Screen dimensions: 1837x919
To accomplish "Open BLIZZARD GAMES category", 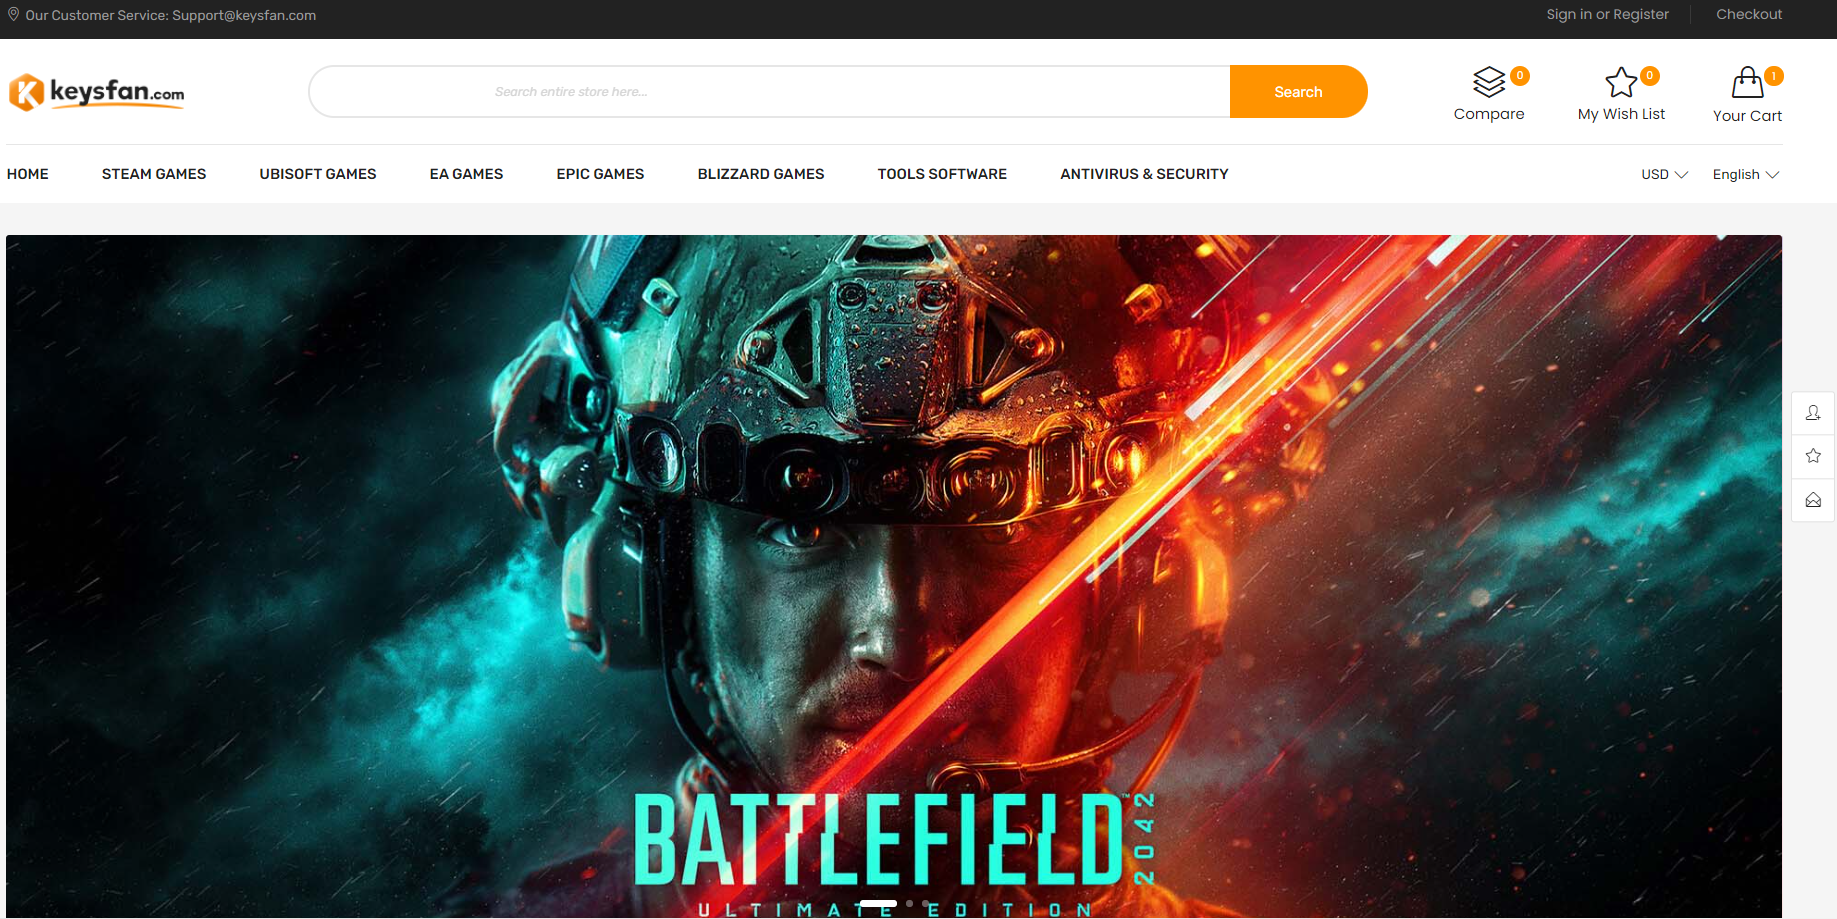I will (761, 174).
